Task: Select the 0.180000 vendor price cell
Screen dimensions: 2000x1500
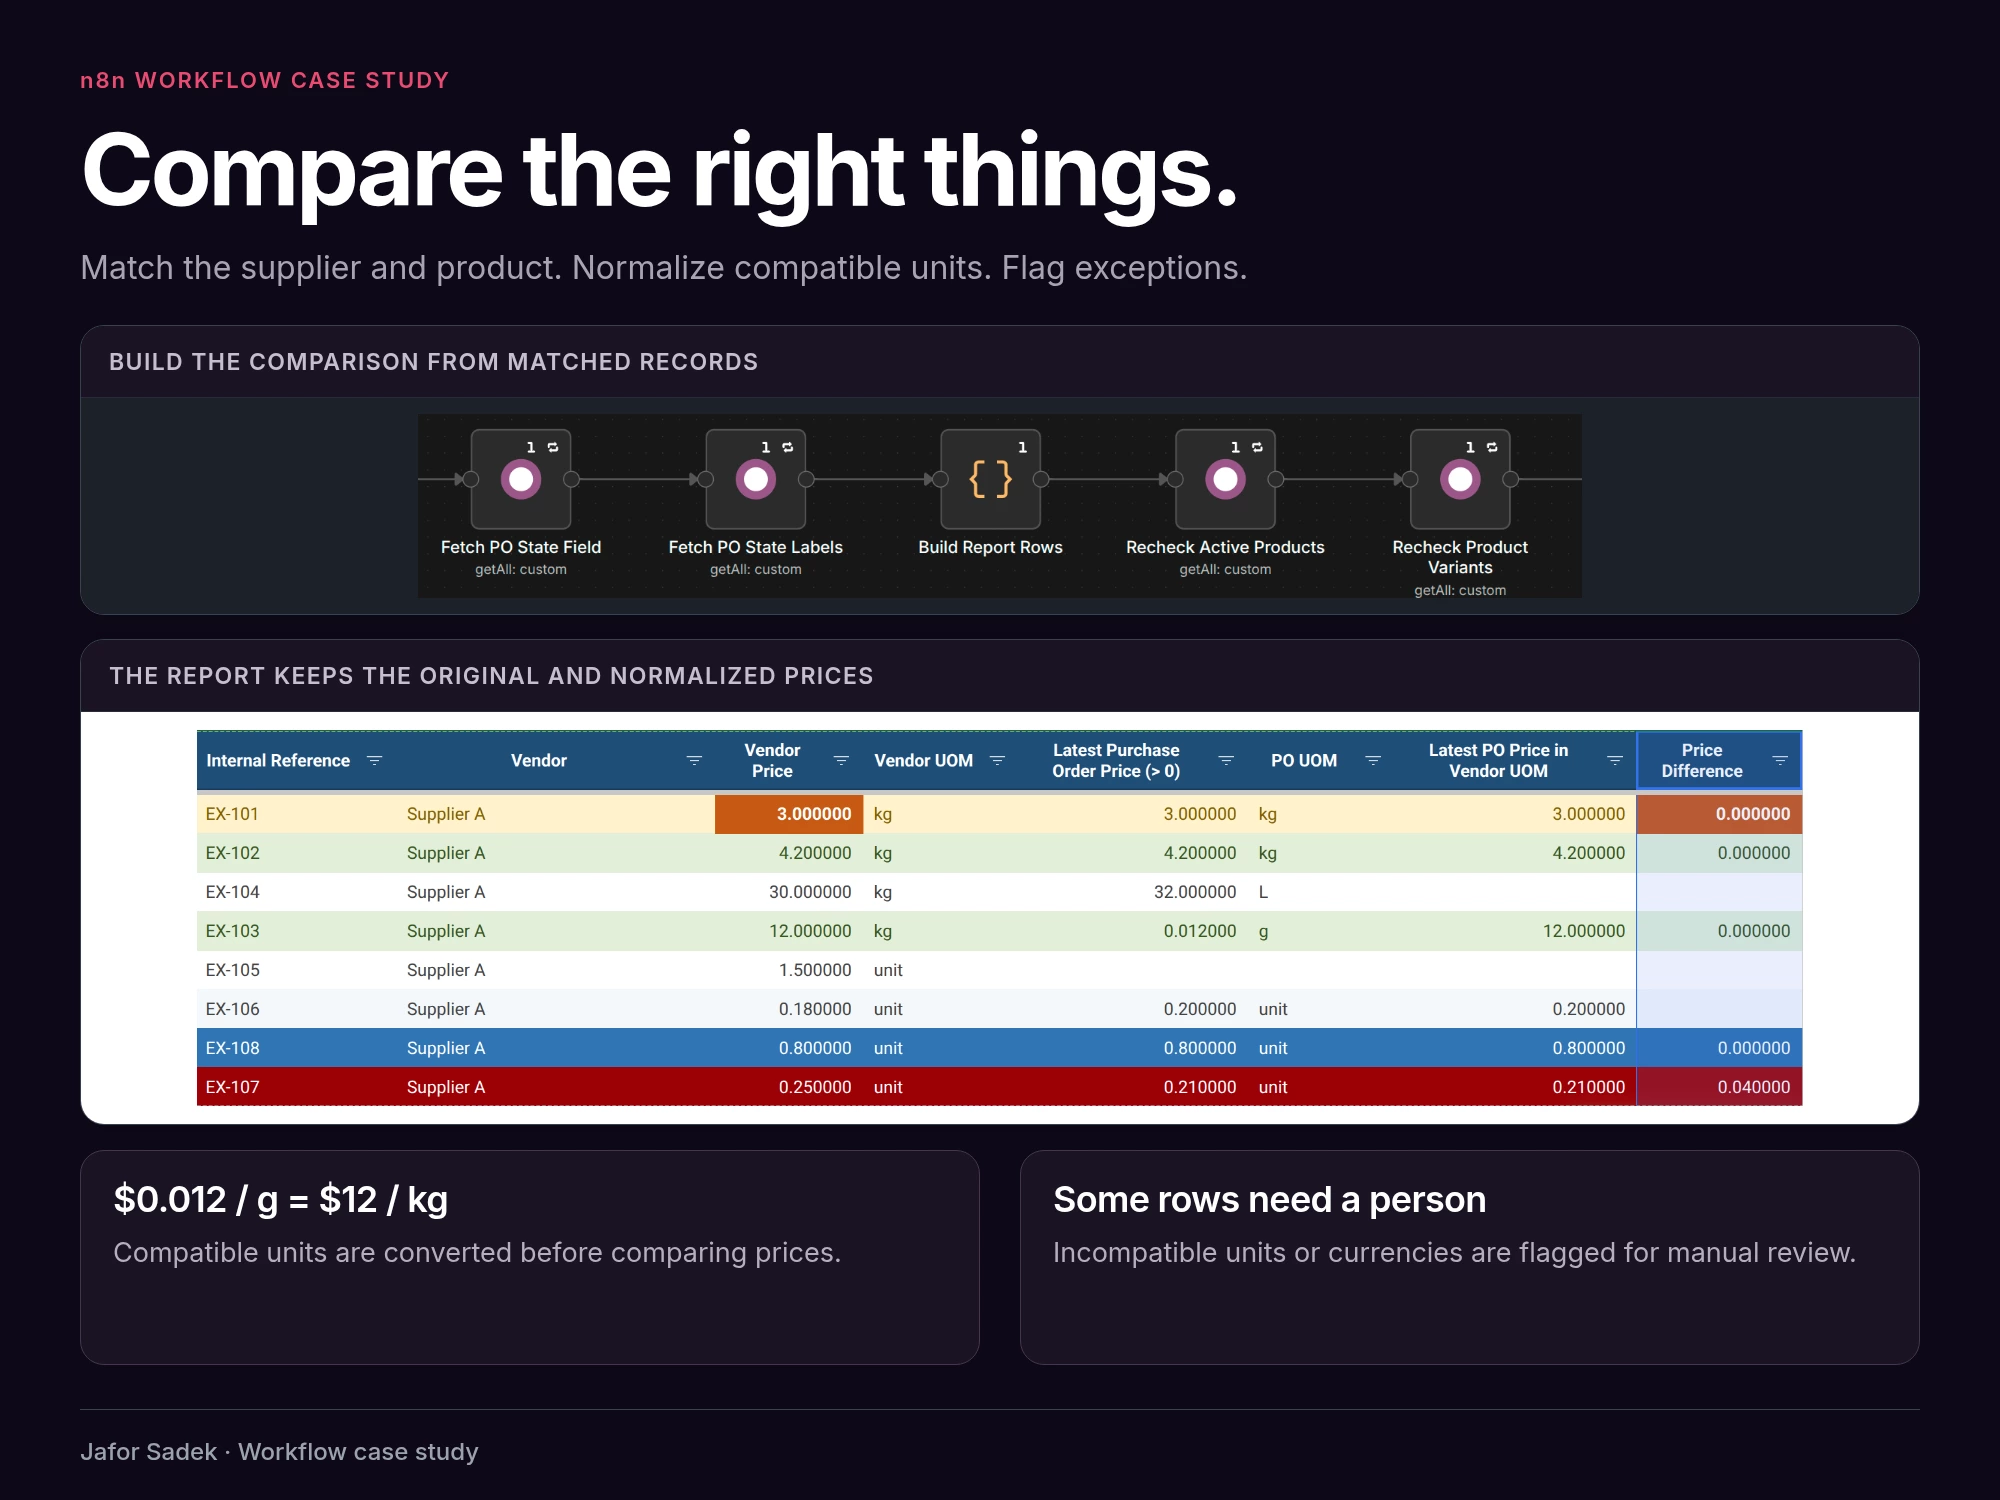Action: point(789,1009)
